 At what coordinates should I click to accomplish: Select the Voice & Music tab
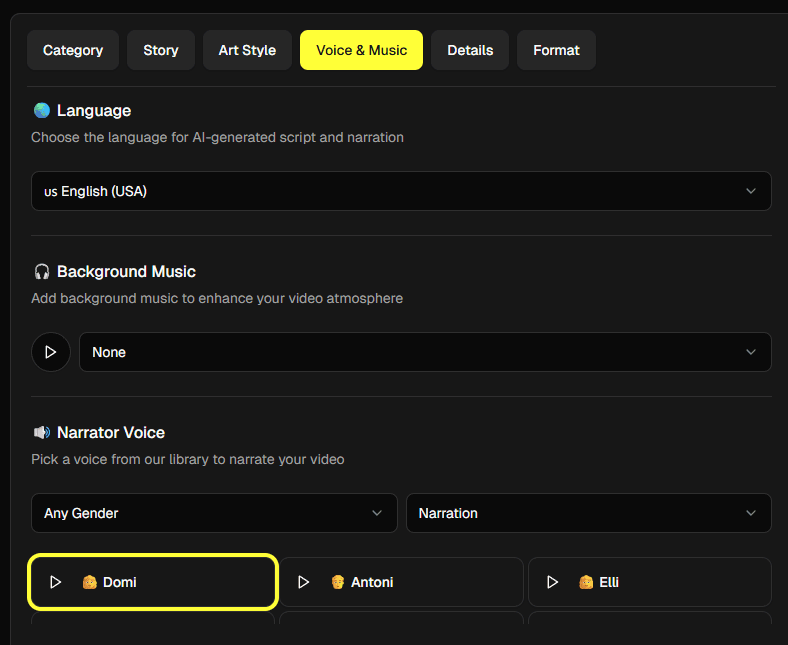[x=361, y=50]
